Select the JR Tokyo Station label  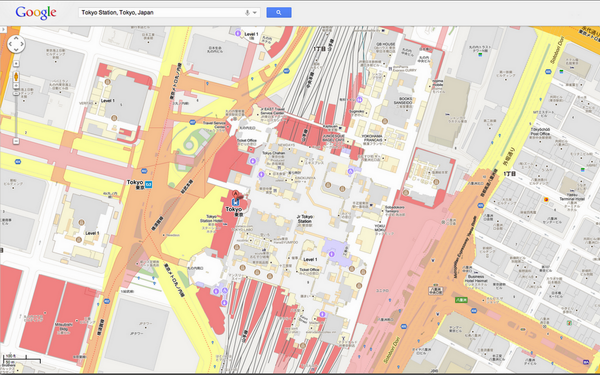pos(305,219)
